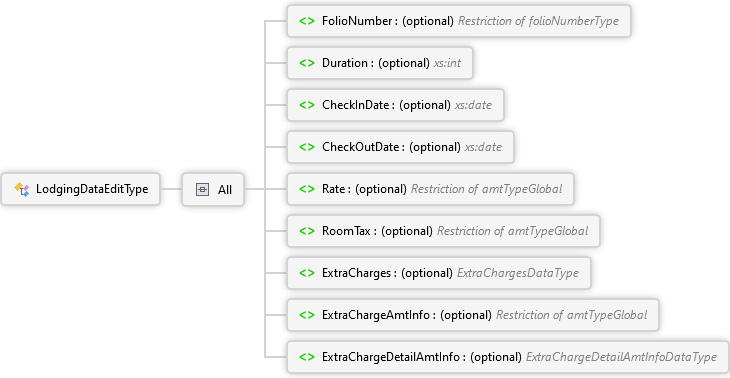Select the CheckOutDate element label
The width and height of the screenshot is (730, 378).
click(361, 147)
